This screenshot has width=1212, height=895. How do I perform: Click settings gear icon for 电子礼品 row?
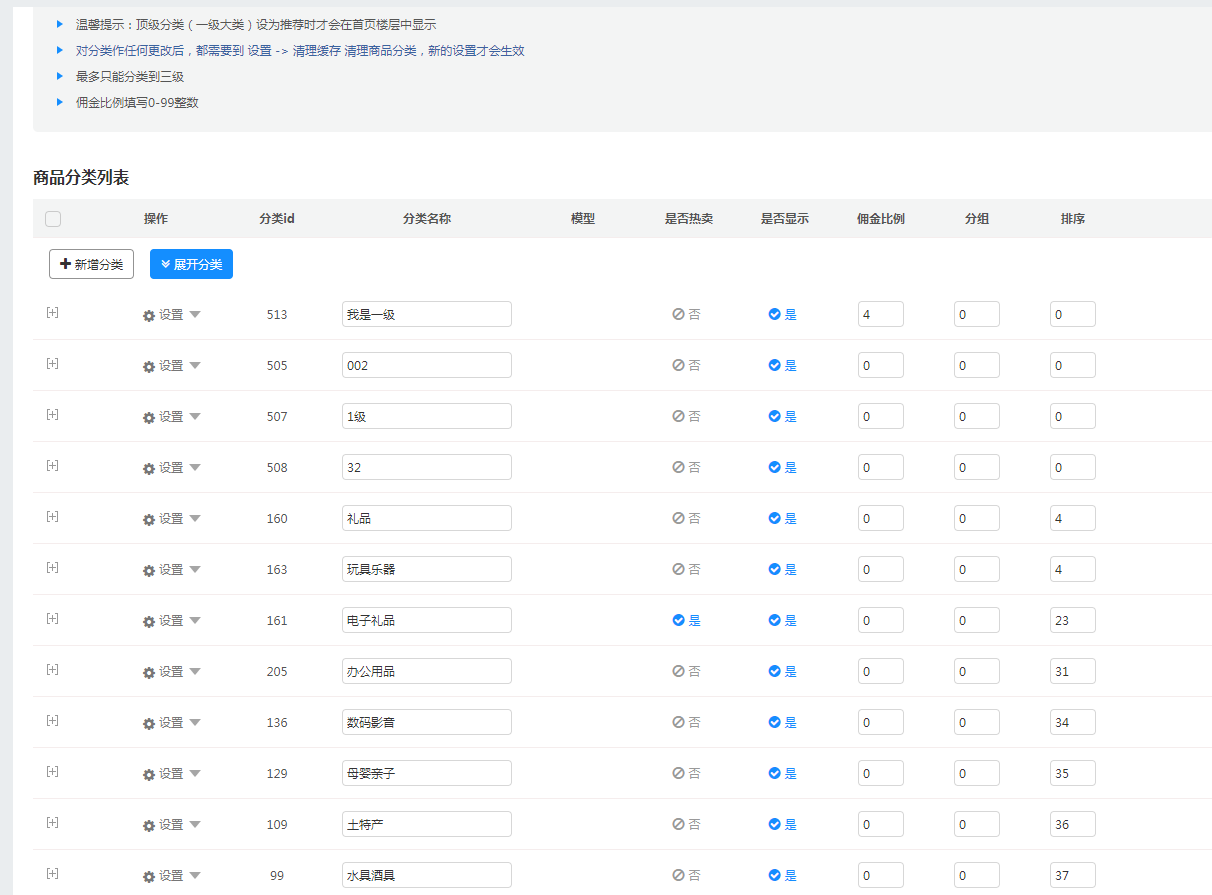[149, 621]
